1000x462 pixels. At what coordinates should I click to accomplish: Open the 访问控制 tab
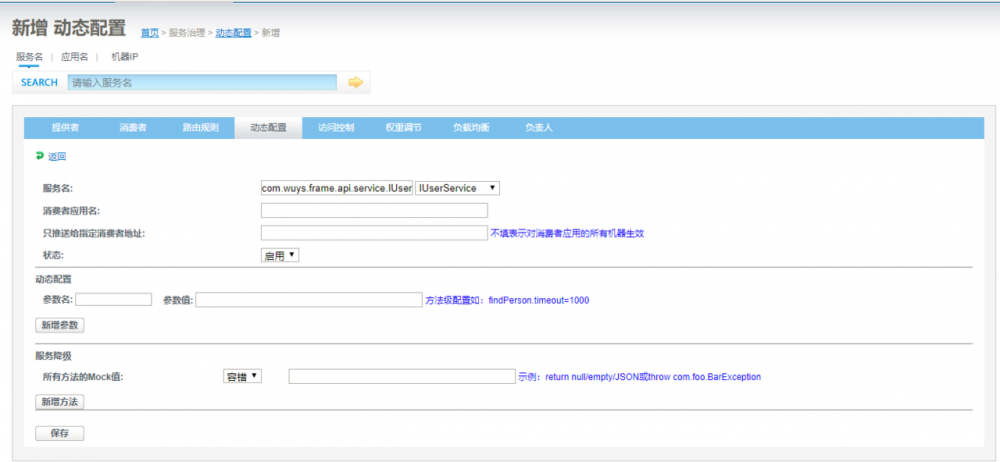coord(336,128)
